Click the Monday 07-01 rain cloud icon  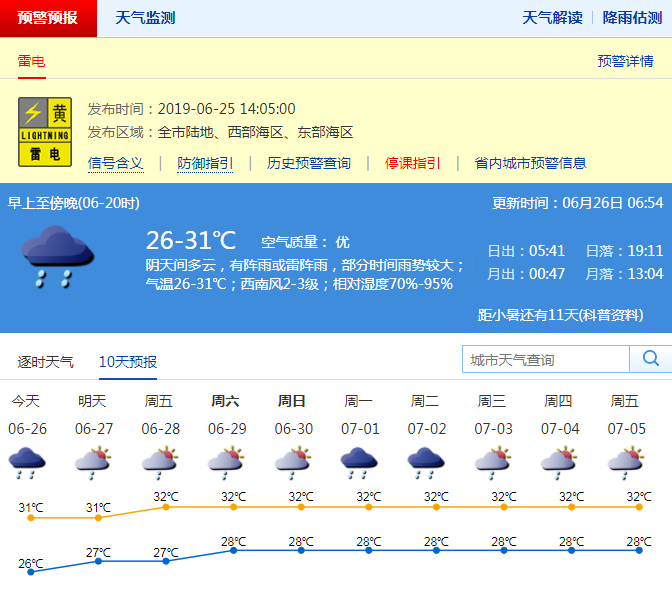(x=359, y=461)
